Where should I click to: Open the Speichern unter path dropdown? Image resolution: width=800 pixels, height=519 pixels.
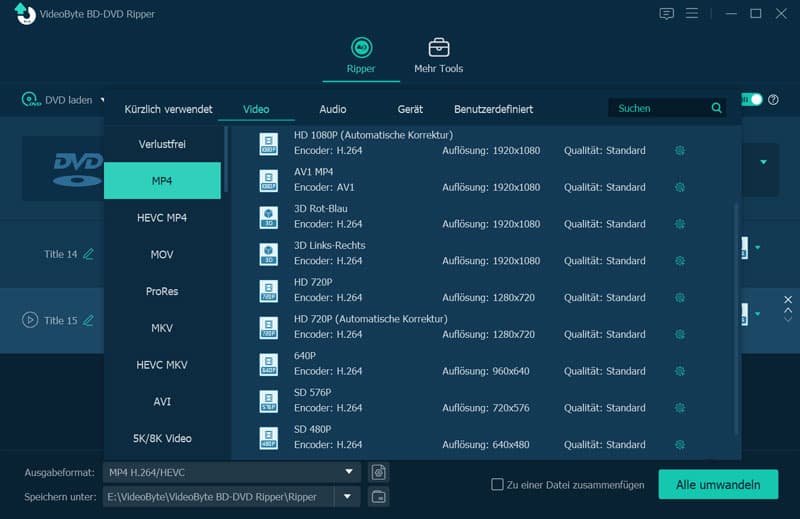[x=347, y=497]
